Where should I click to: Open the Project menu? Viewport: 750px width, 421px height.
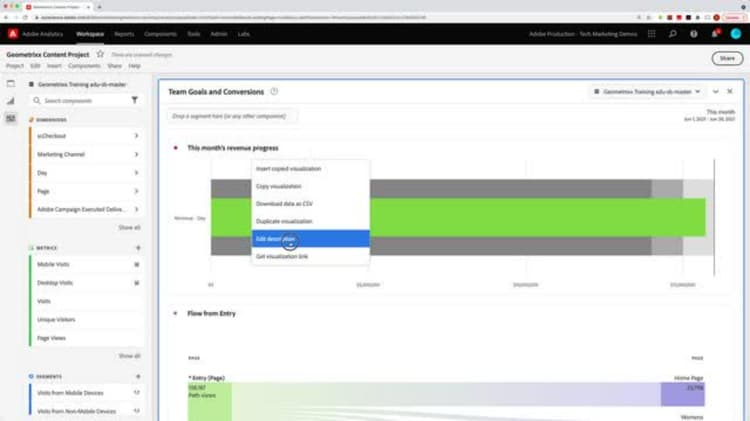click(x=15, y=66)
